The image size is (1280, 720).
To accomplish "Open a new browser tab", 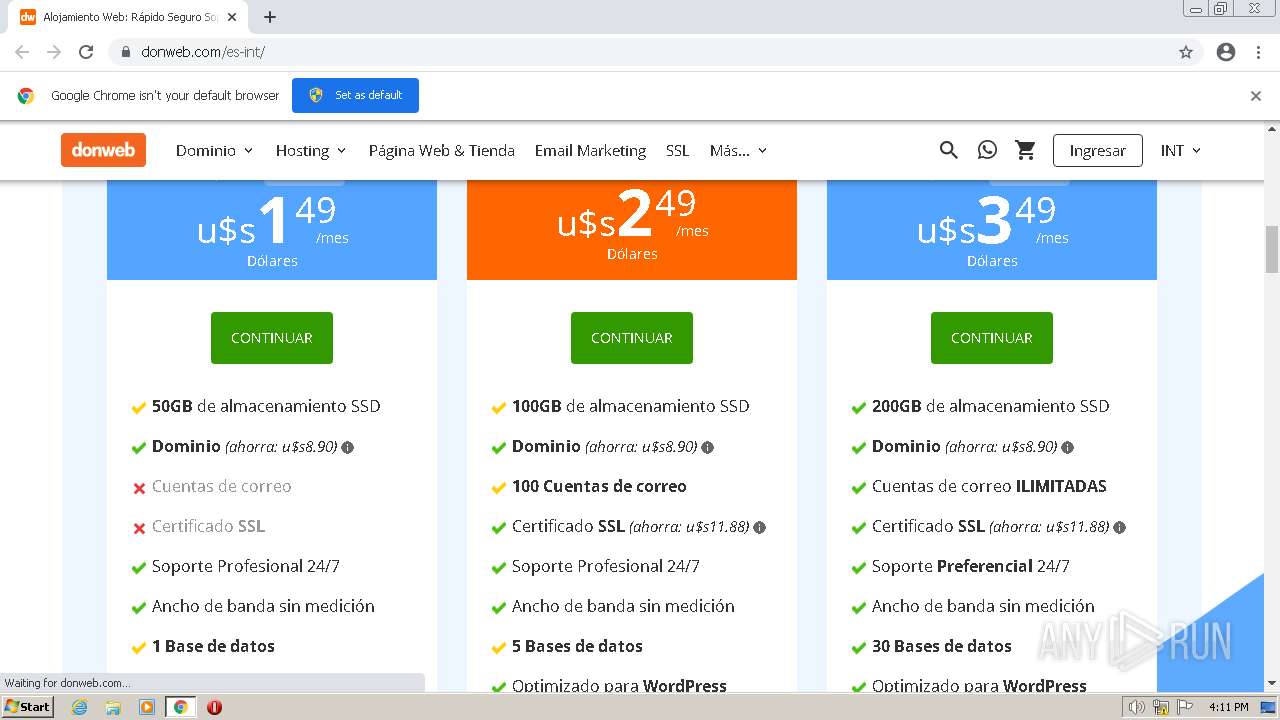I will (x=270, y=17).
